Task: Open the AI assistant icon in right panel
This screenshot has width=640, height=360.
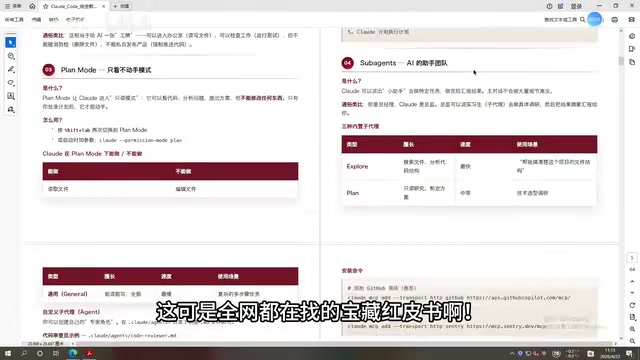Action: [x=632, y=36]
